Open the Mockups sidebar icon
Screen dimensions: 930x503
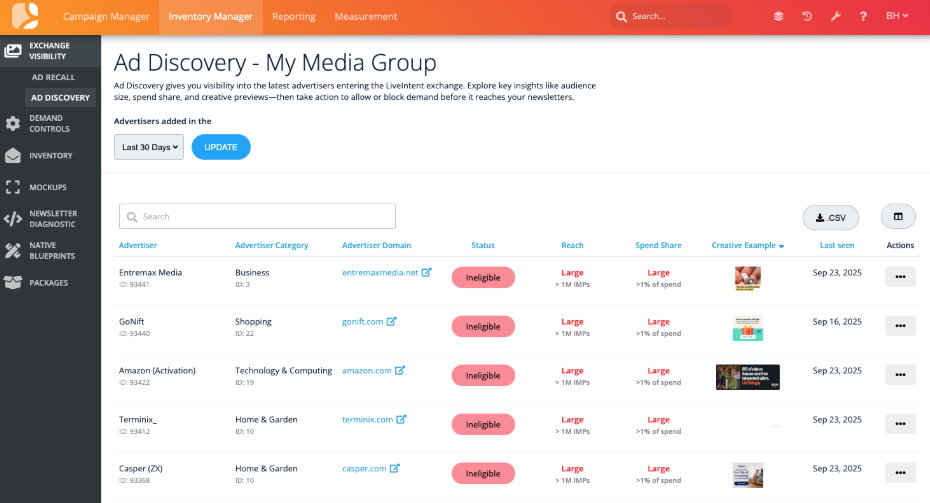tap(13, 187)
